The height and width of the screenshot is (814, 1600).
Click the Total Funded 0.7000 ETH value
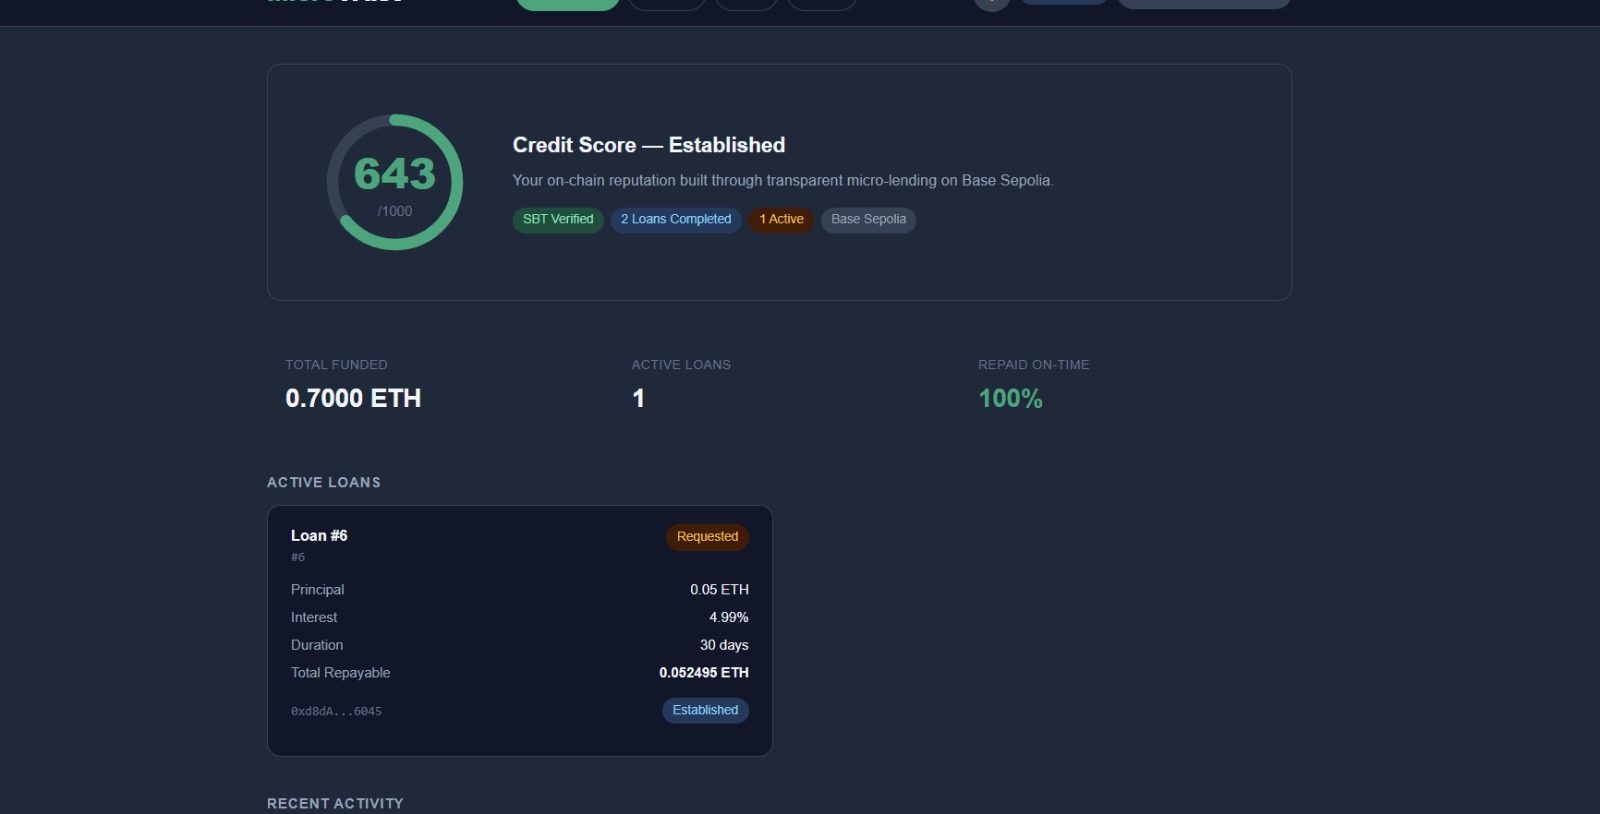[x=353, y=398]
